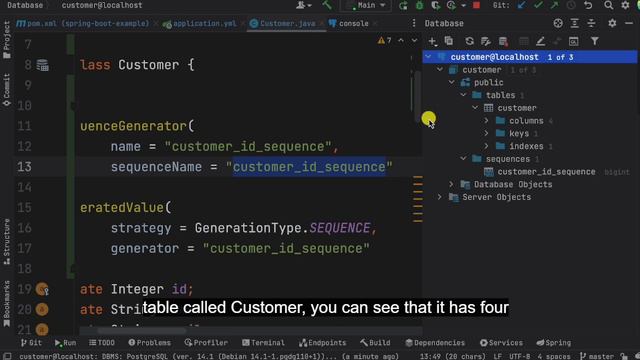Open Run tool window in bottom bar
This screenshot has height=360, width=640.
(x=65, y=342)
